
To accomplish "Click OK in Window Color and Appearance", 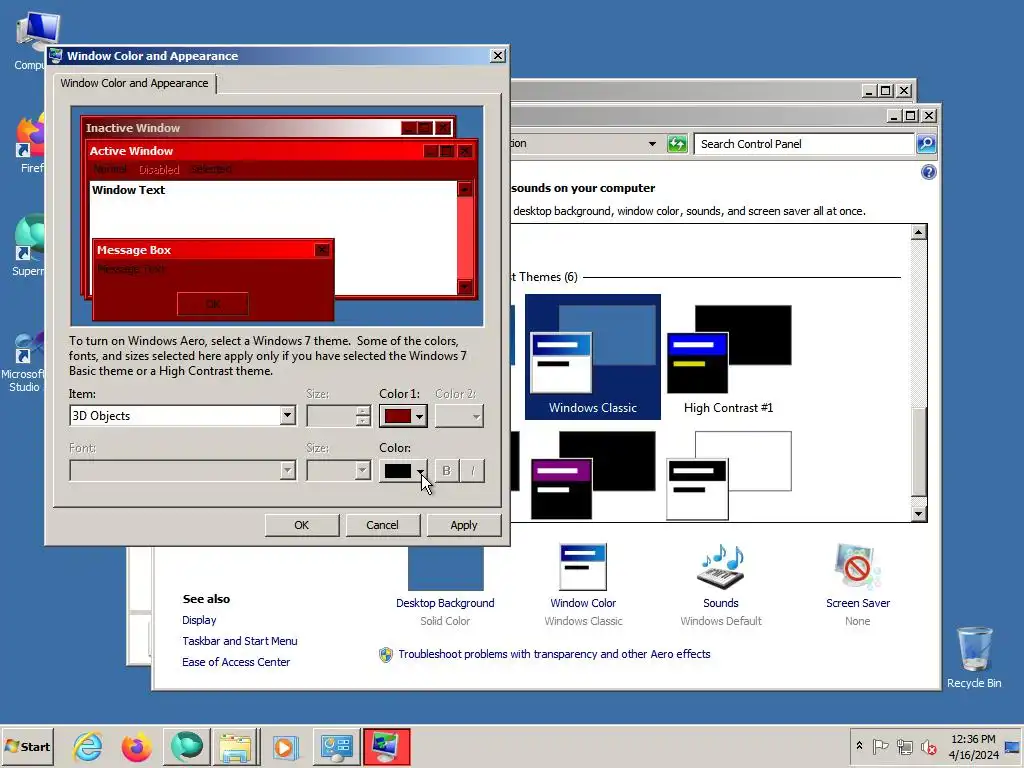I will pos(302,525).
